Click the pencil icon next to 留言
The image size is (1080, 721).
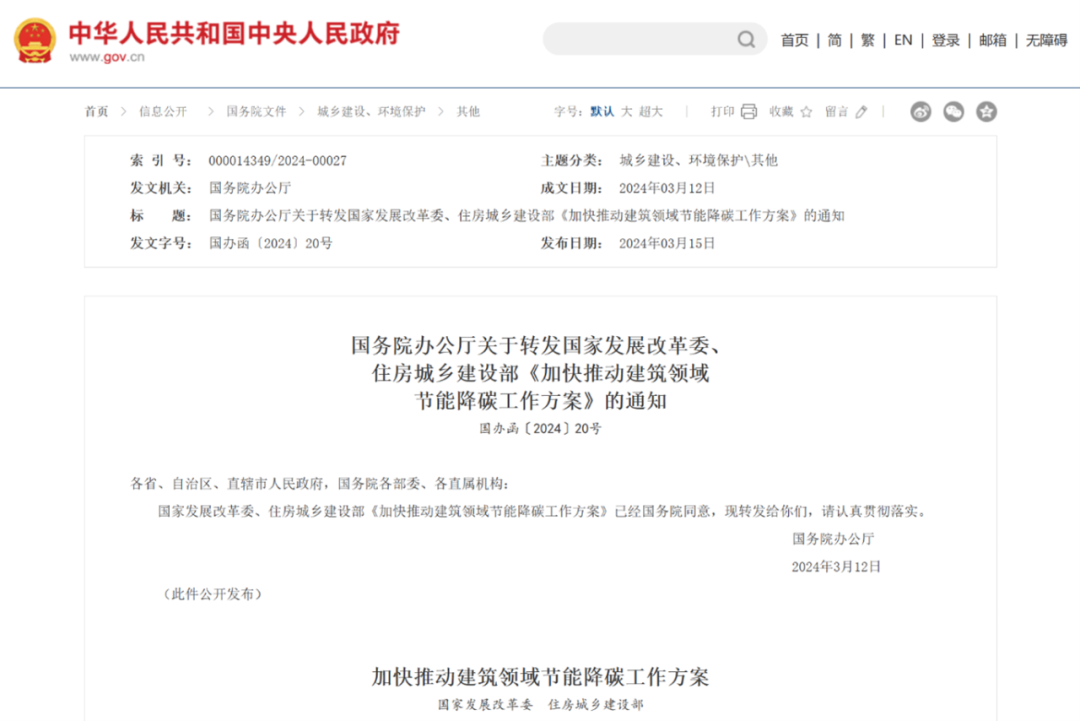pos(862,112)
